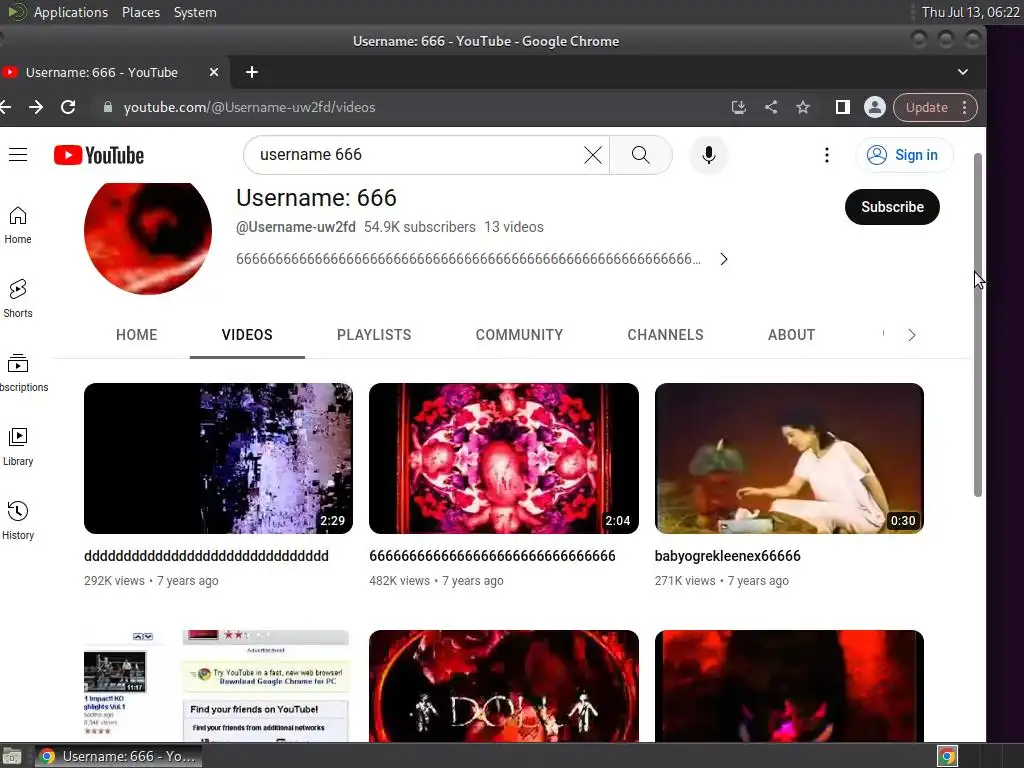
Task: Select the VIDEOS channel tab
Action: pyautogui.click(x=247, y=335)
